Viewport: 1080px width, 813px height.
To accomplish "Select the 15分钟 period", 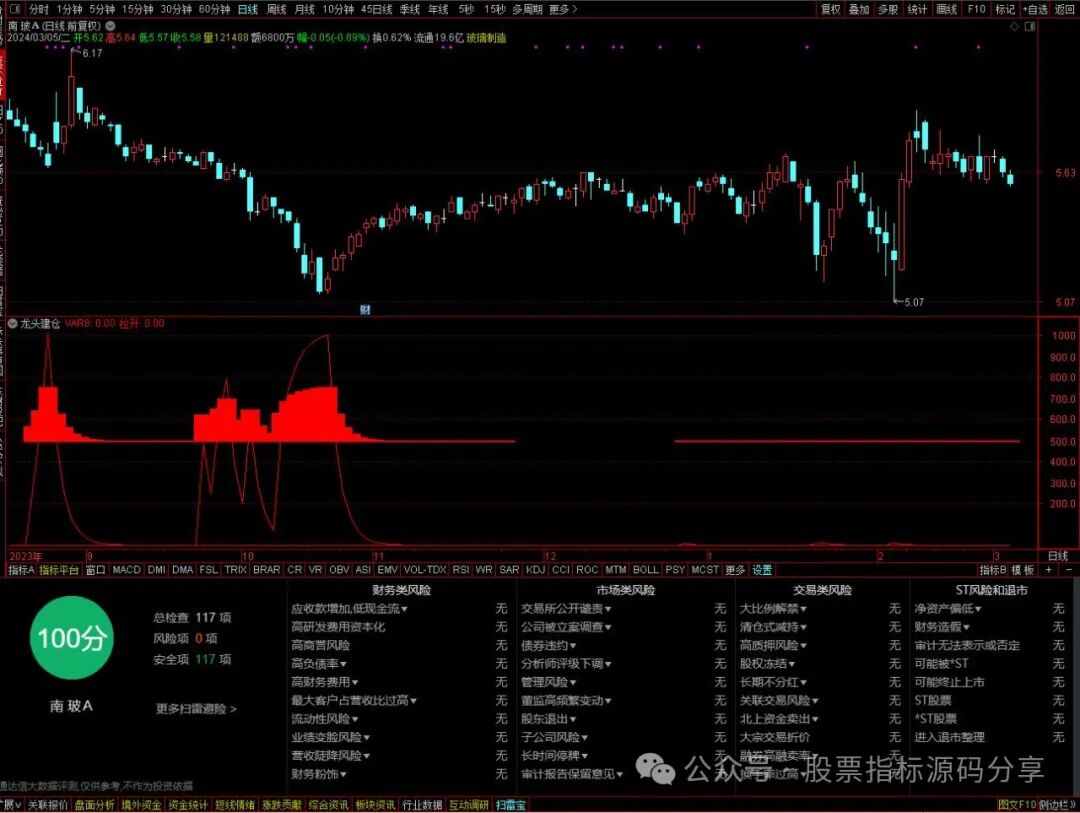I will click(137, 9).
